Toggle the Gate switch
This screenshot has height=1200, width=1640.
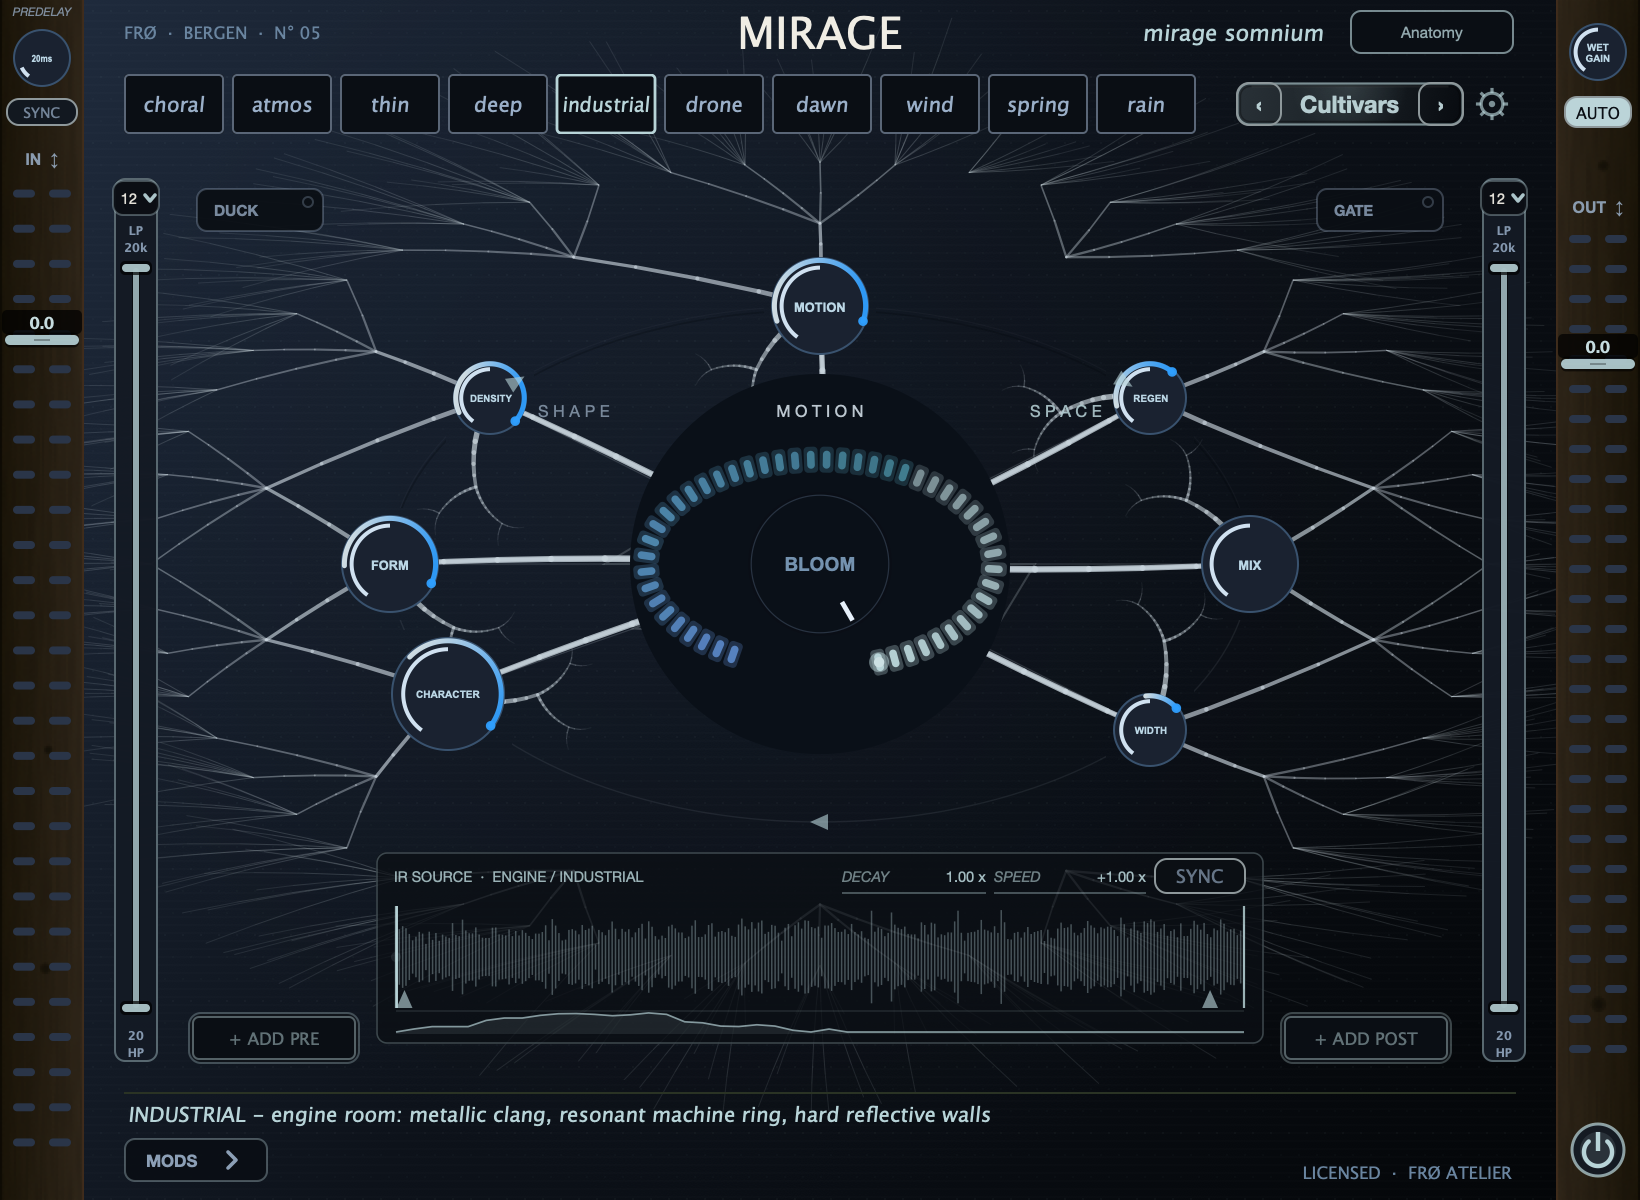coord(1379,210)
